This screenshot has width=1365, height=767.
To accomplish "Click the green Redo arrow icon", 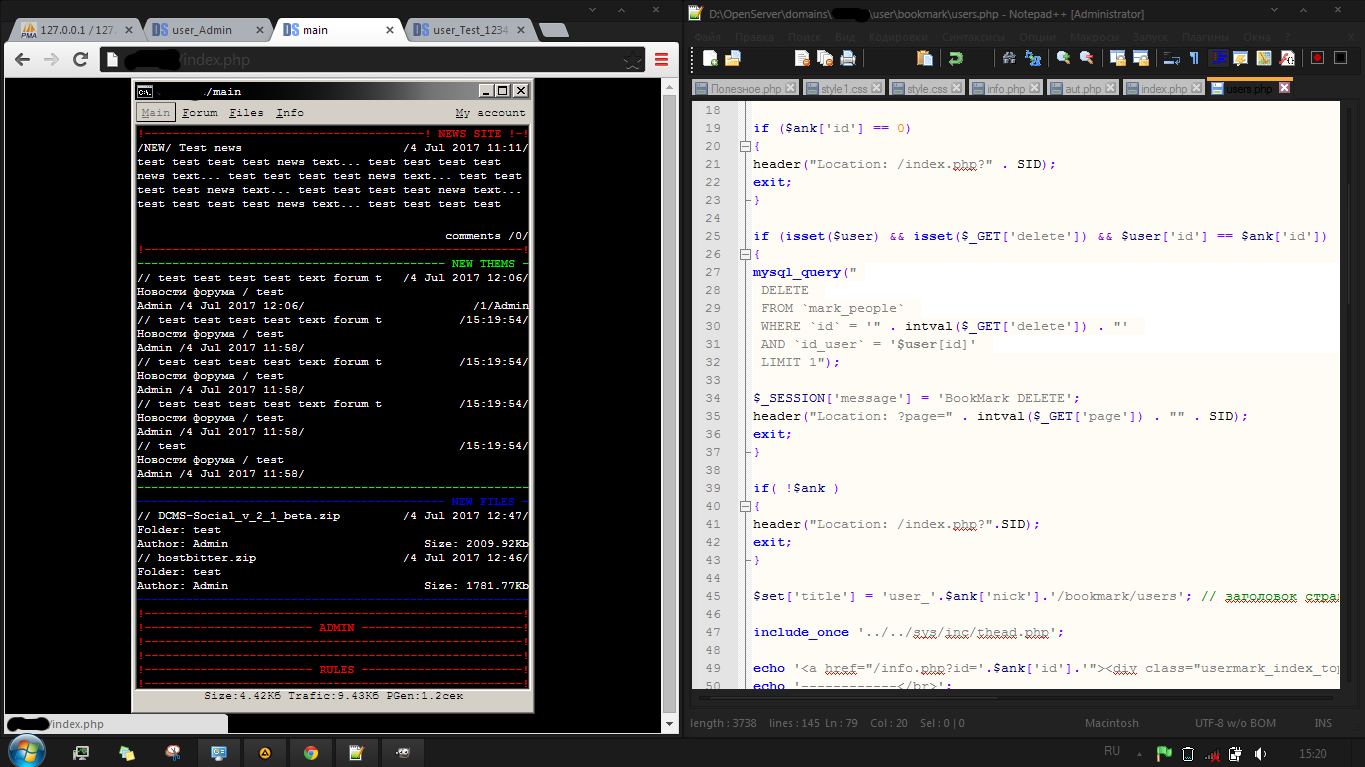I will (956, 58).
